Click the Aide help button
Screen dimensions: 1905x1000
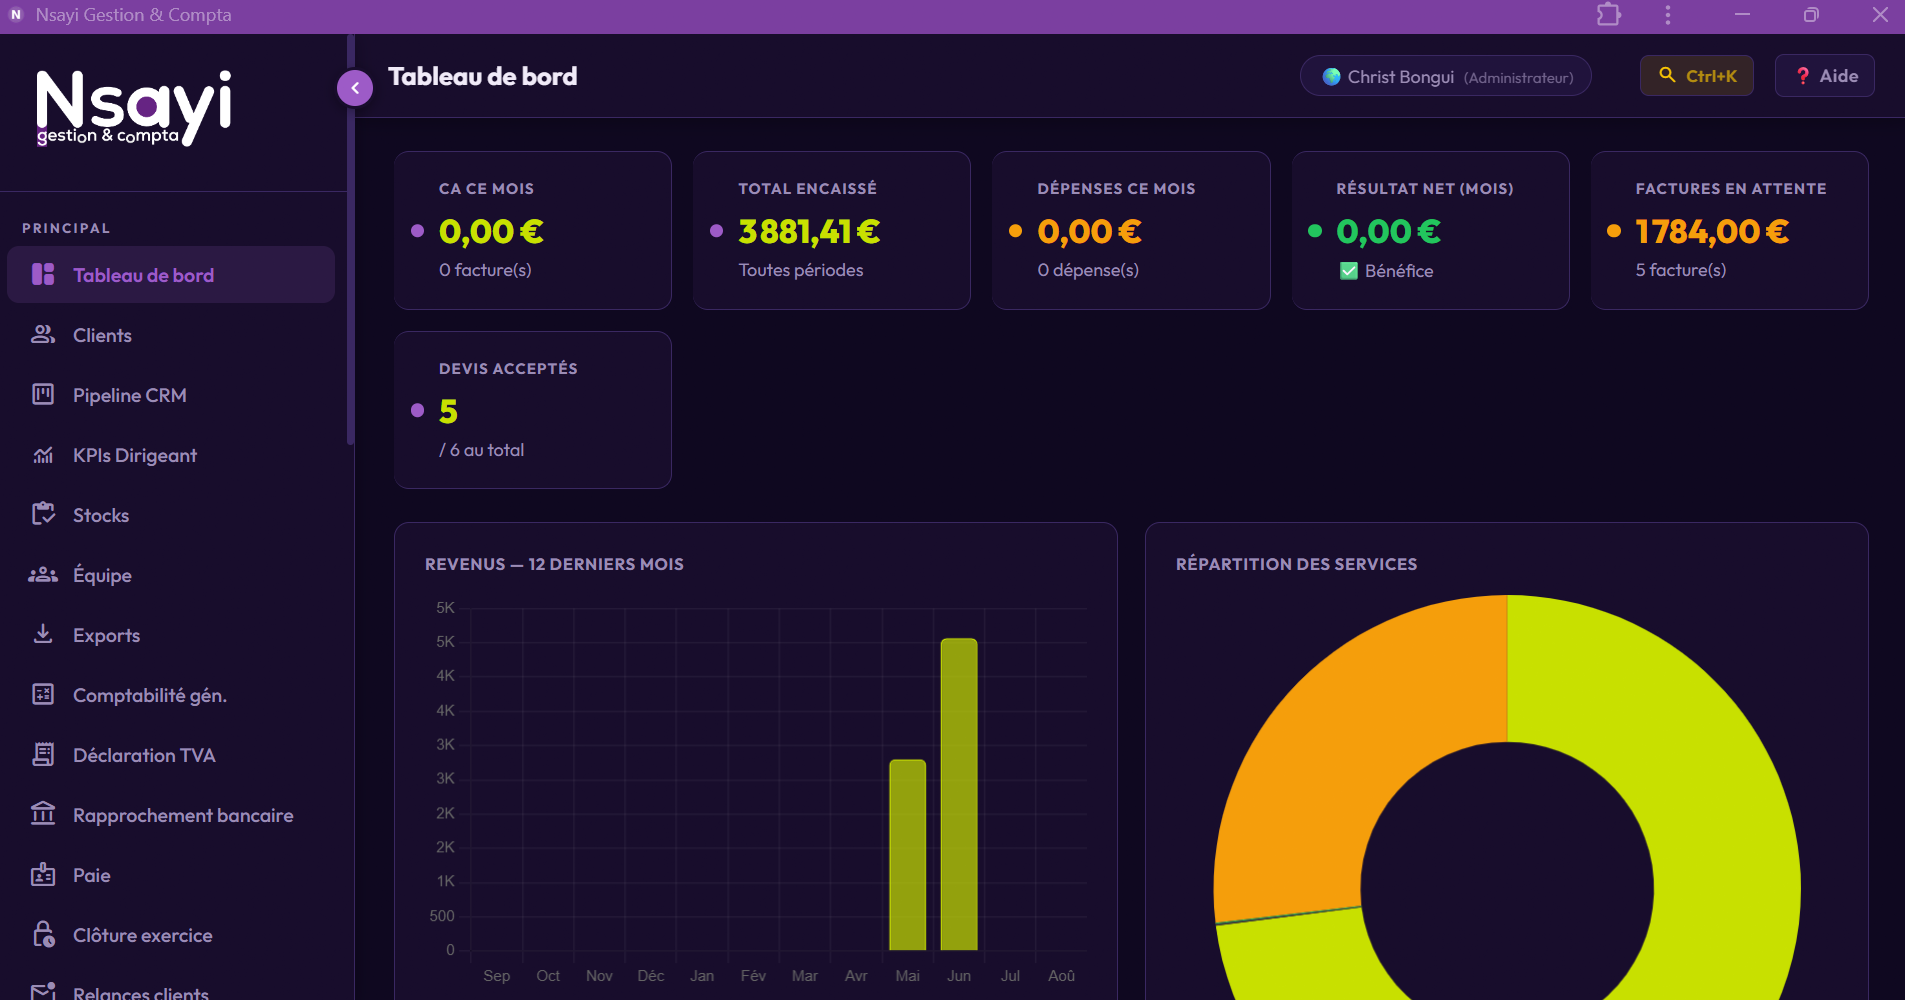pos(1825,76)
